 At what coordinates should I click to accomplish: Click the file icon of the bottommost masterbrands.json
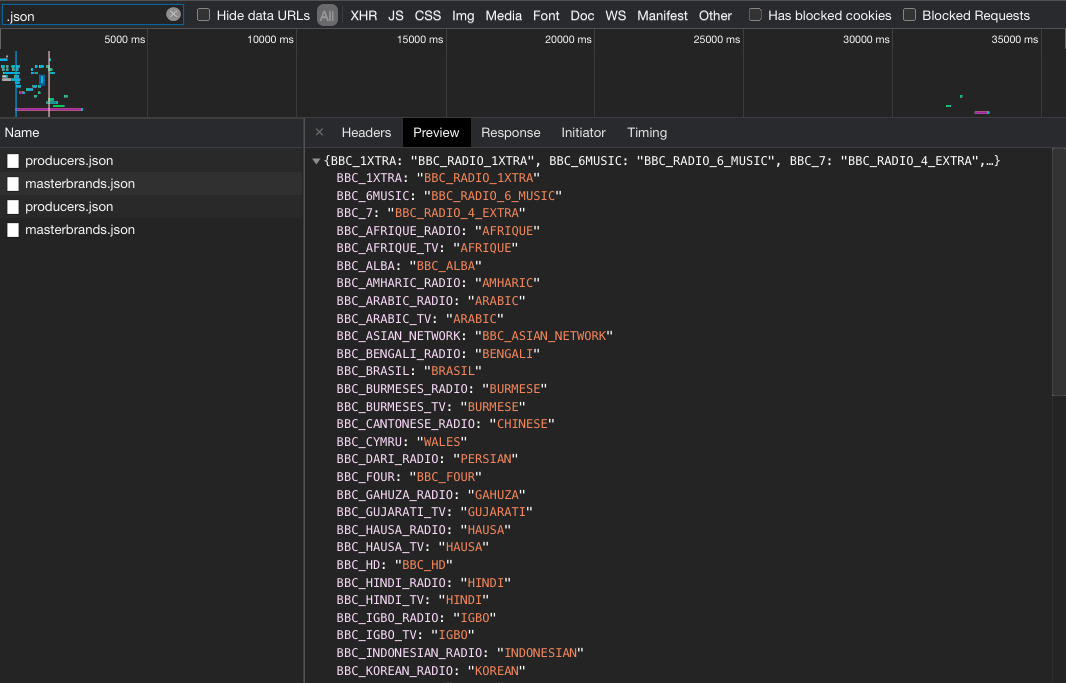click(13, 230)
